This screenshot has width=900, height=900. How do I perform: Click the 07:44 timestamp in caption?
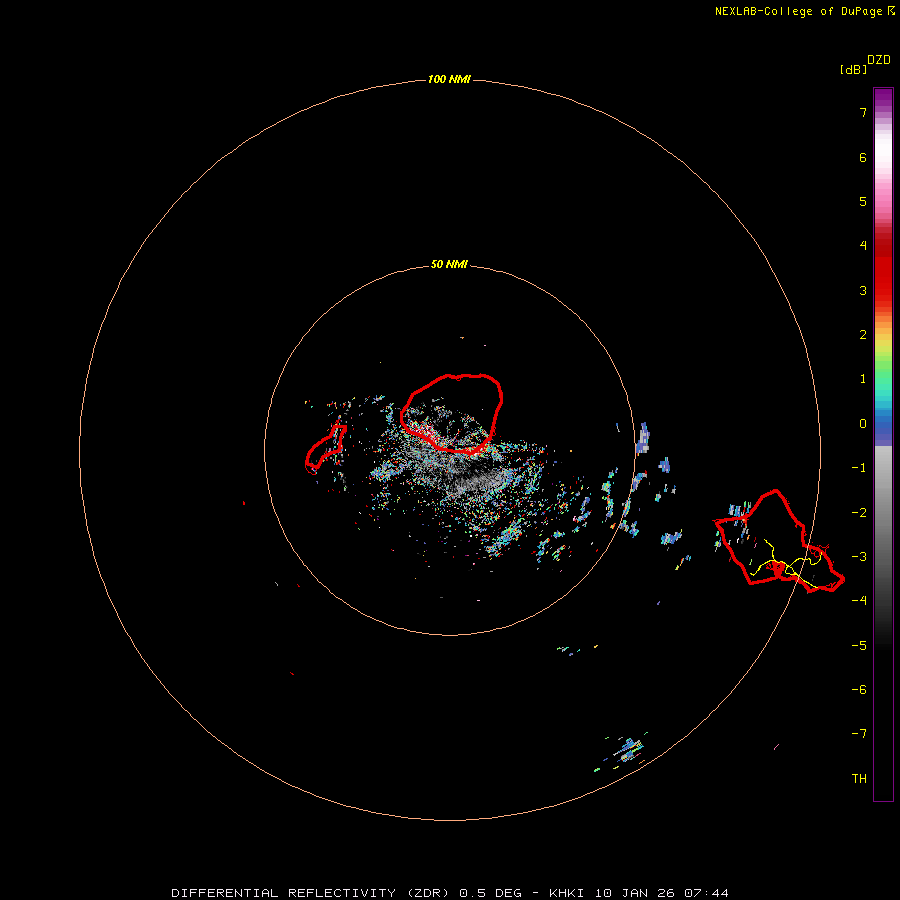707,893
